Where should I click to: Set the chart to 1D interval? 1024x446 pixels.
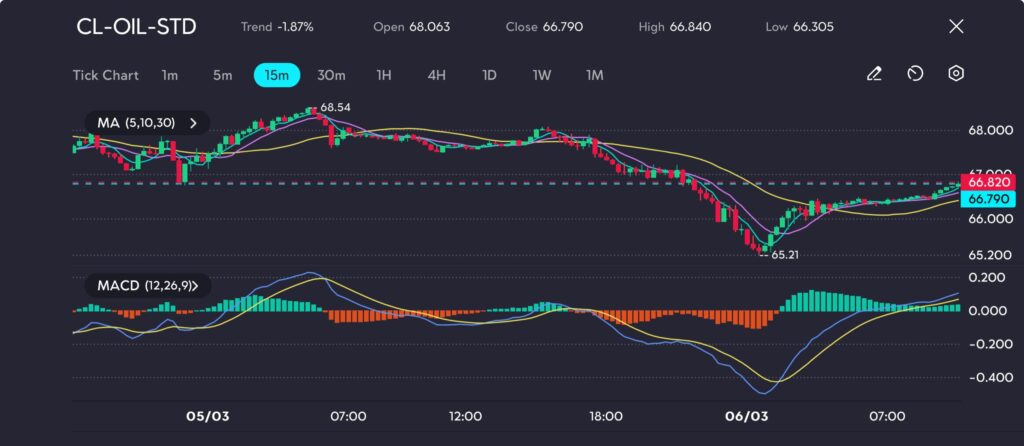pyautogui.click(x=489, y=75)
